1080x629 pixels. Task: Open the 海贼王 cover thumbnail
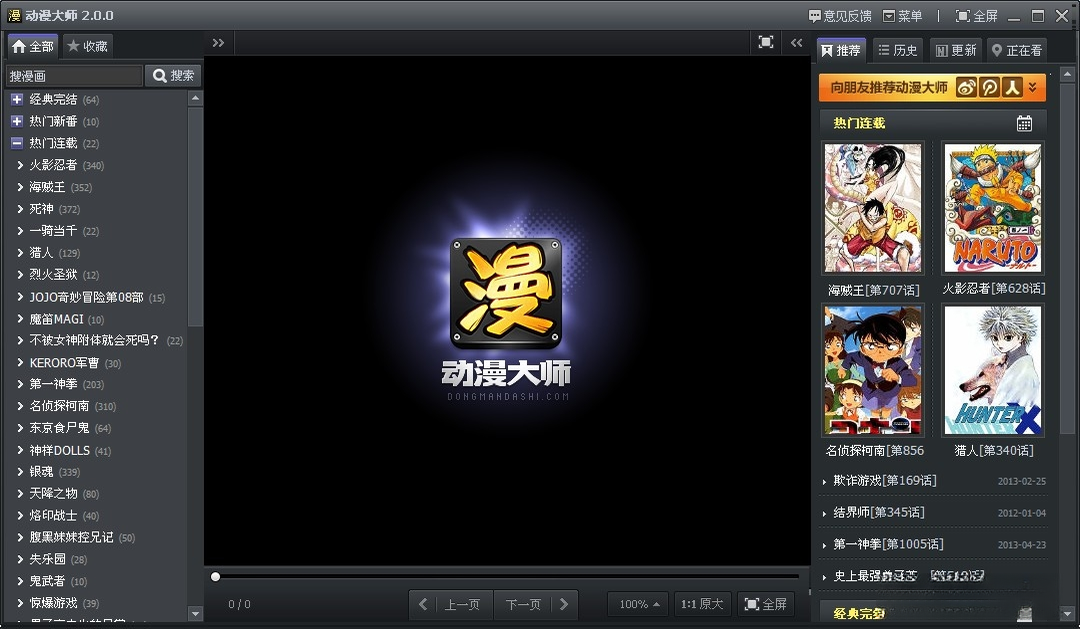pos(873,208)
